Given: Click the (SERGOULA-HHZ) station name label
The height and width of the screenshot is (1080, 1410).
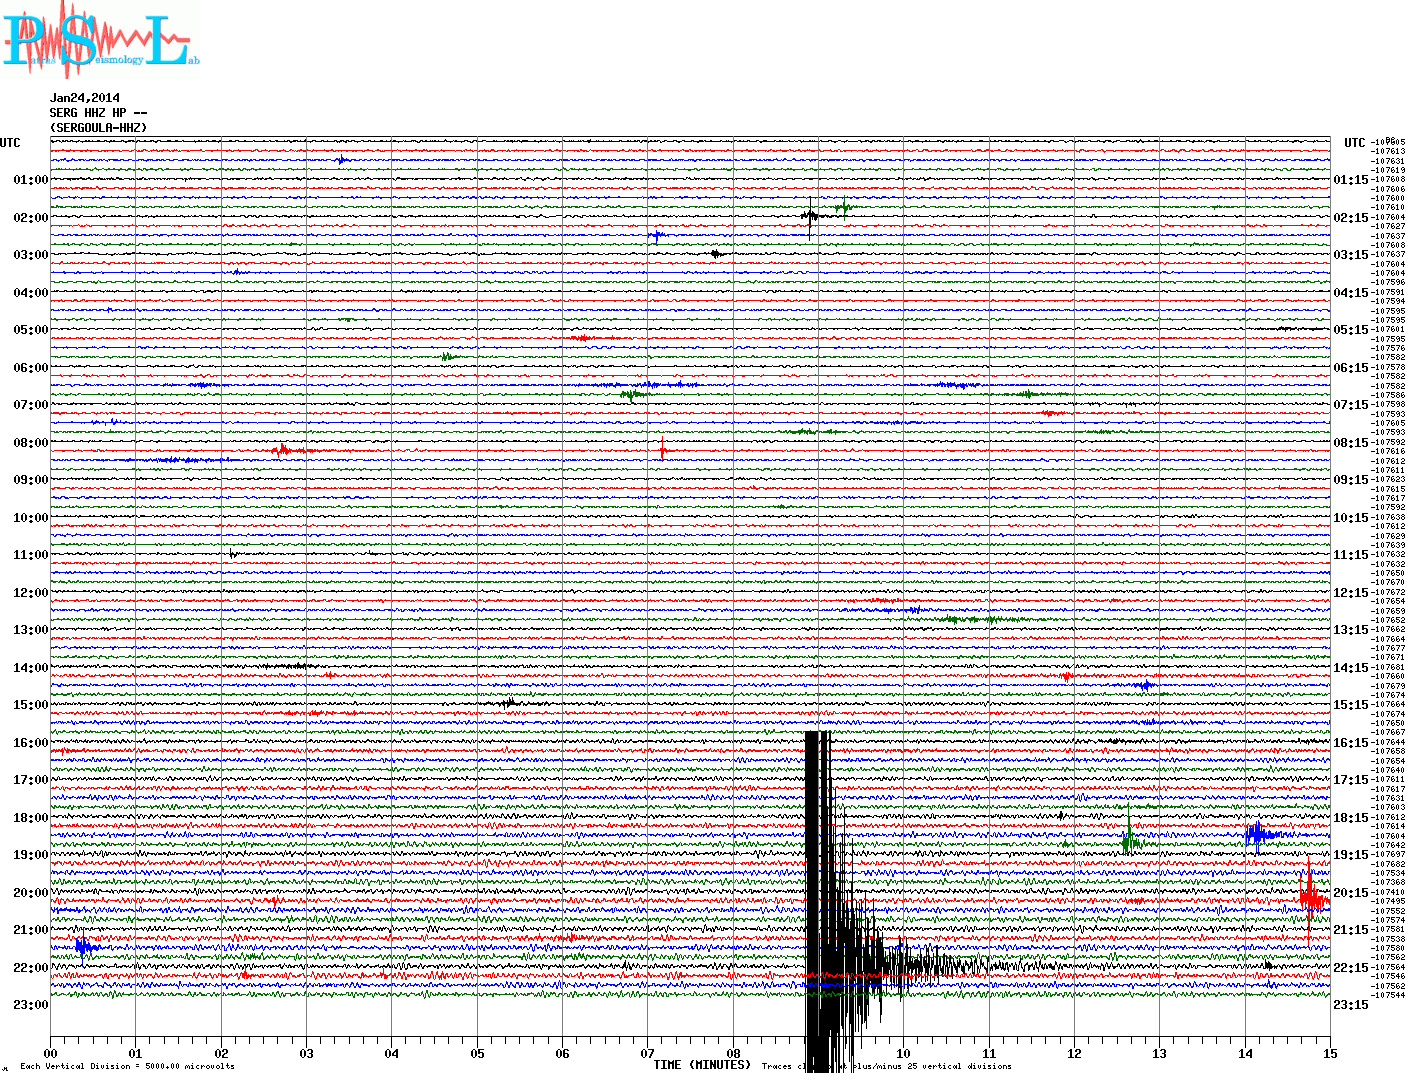Looking at the screenshot, I should 98,128.
